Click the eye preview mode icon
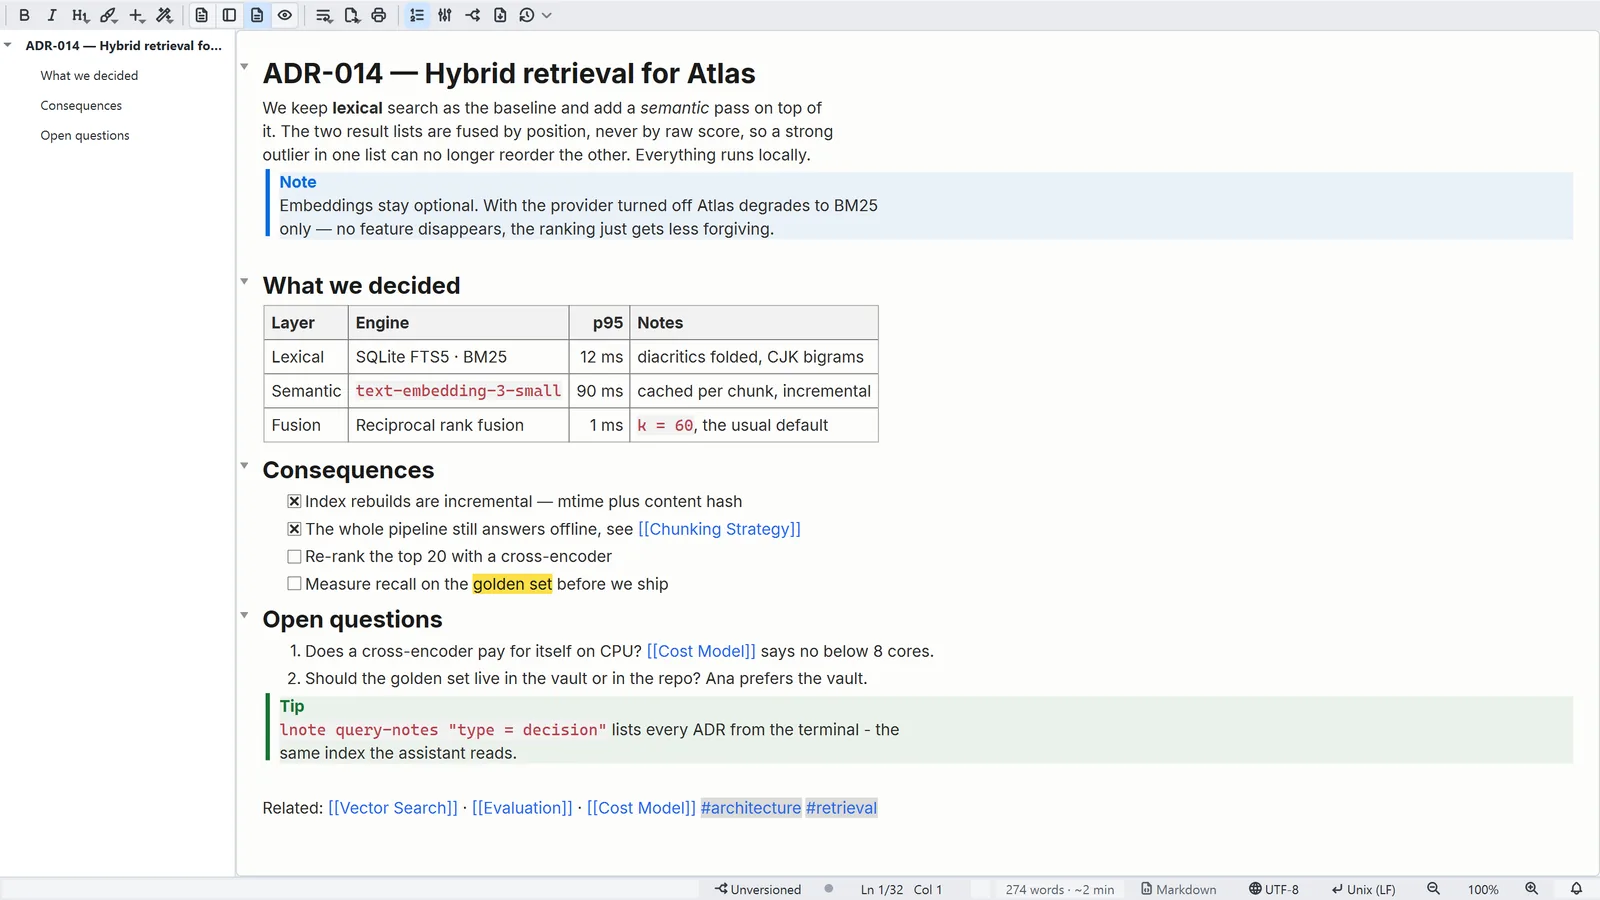Image resolution: width=1600 pixels, height=900 pixels. click(285, 15)
